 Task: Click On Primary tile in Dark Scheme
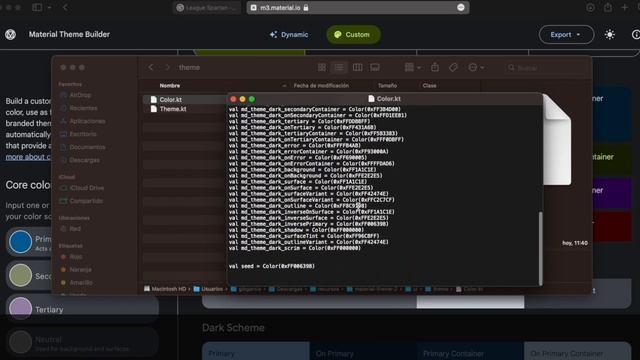363,351
